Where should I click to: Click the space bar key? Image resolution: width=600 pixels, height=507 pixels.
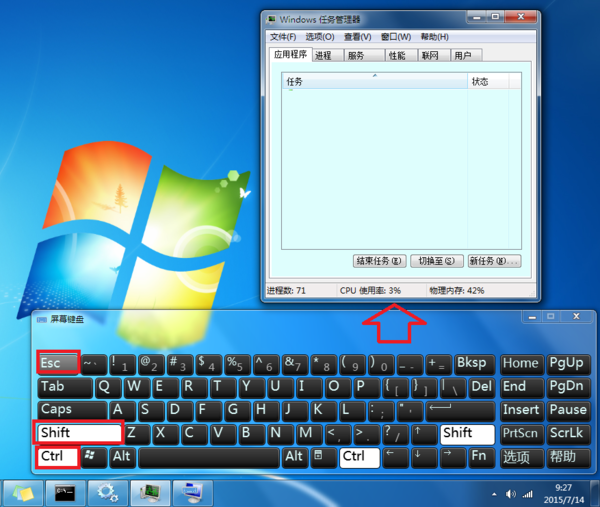point(209,457)
